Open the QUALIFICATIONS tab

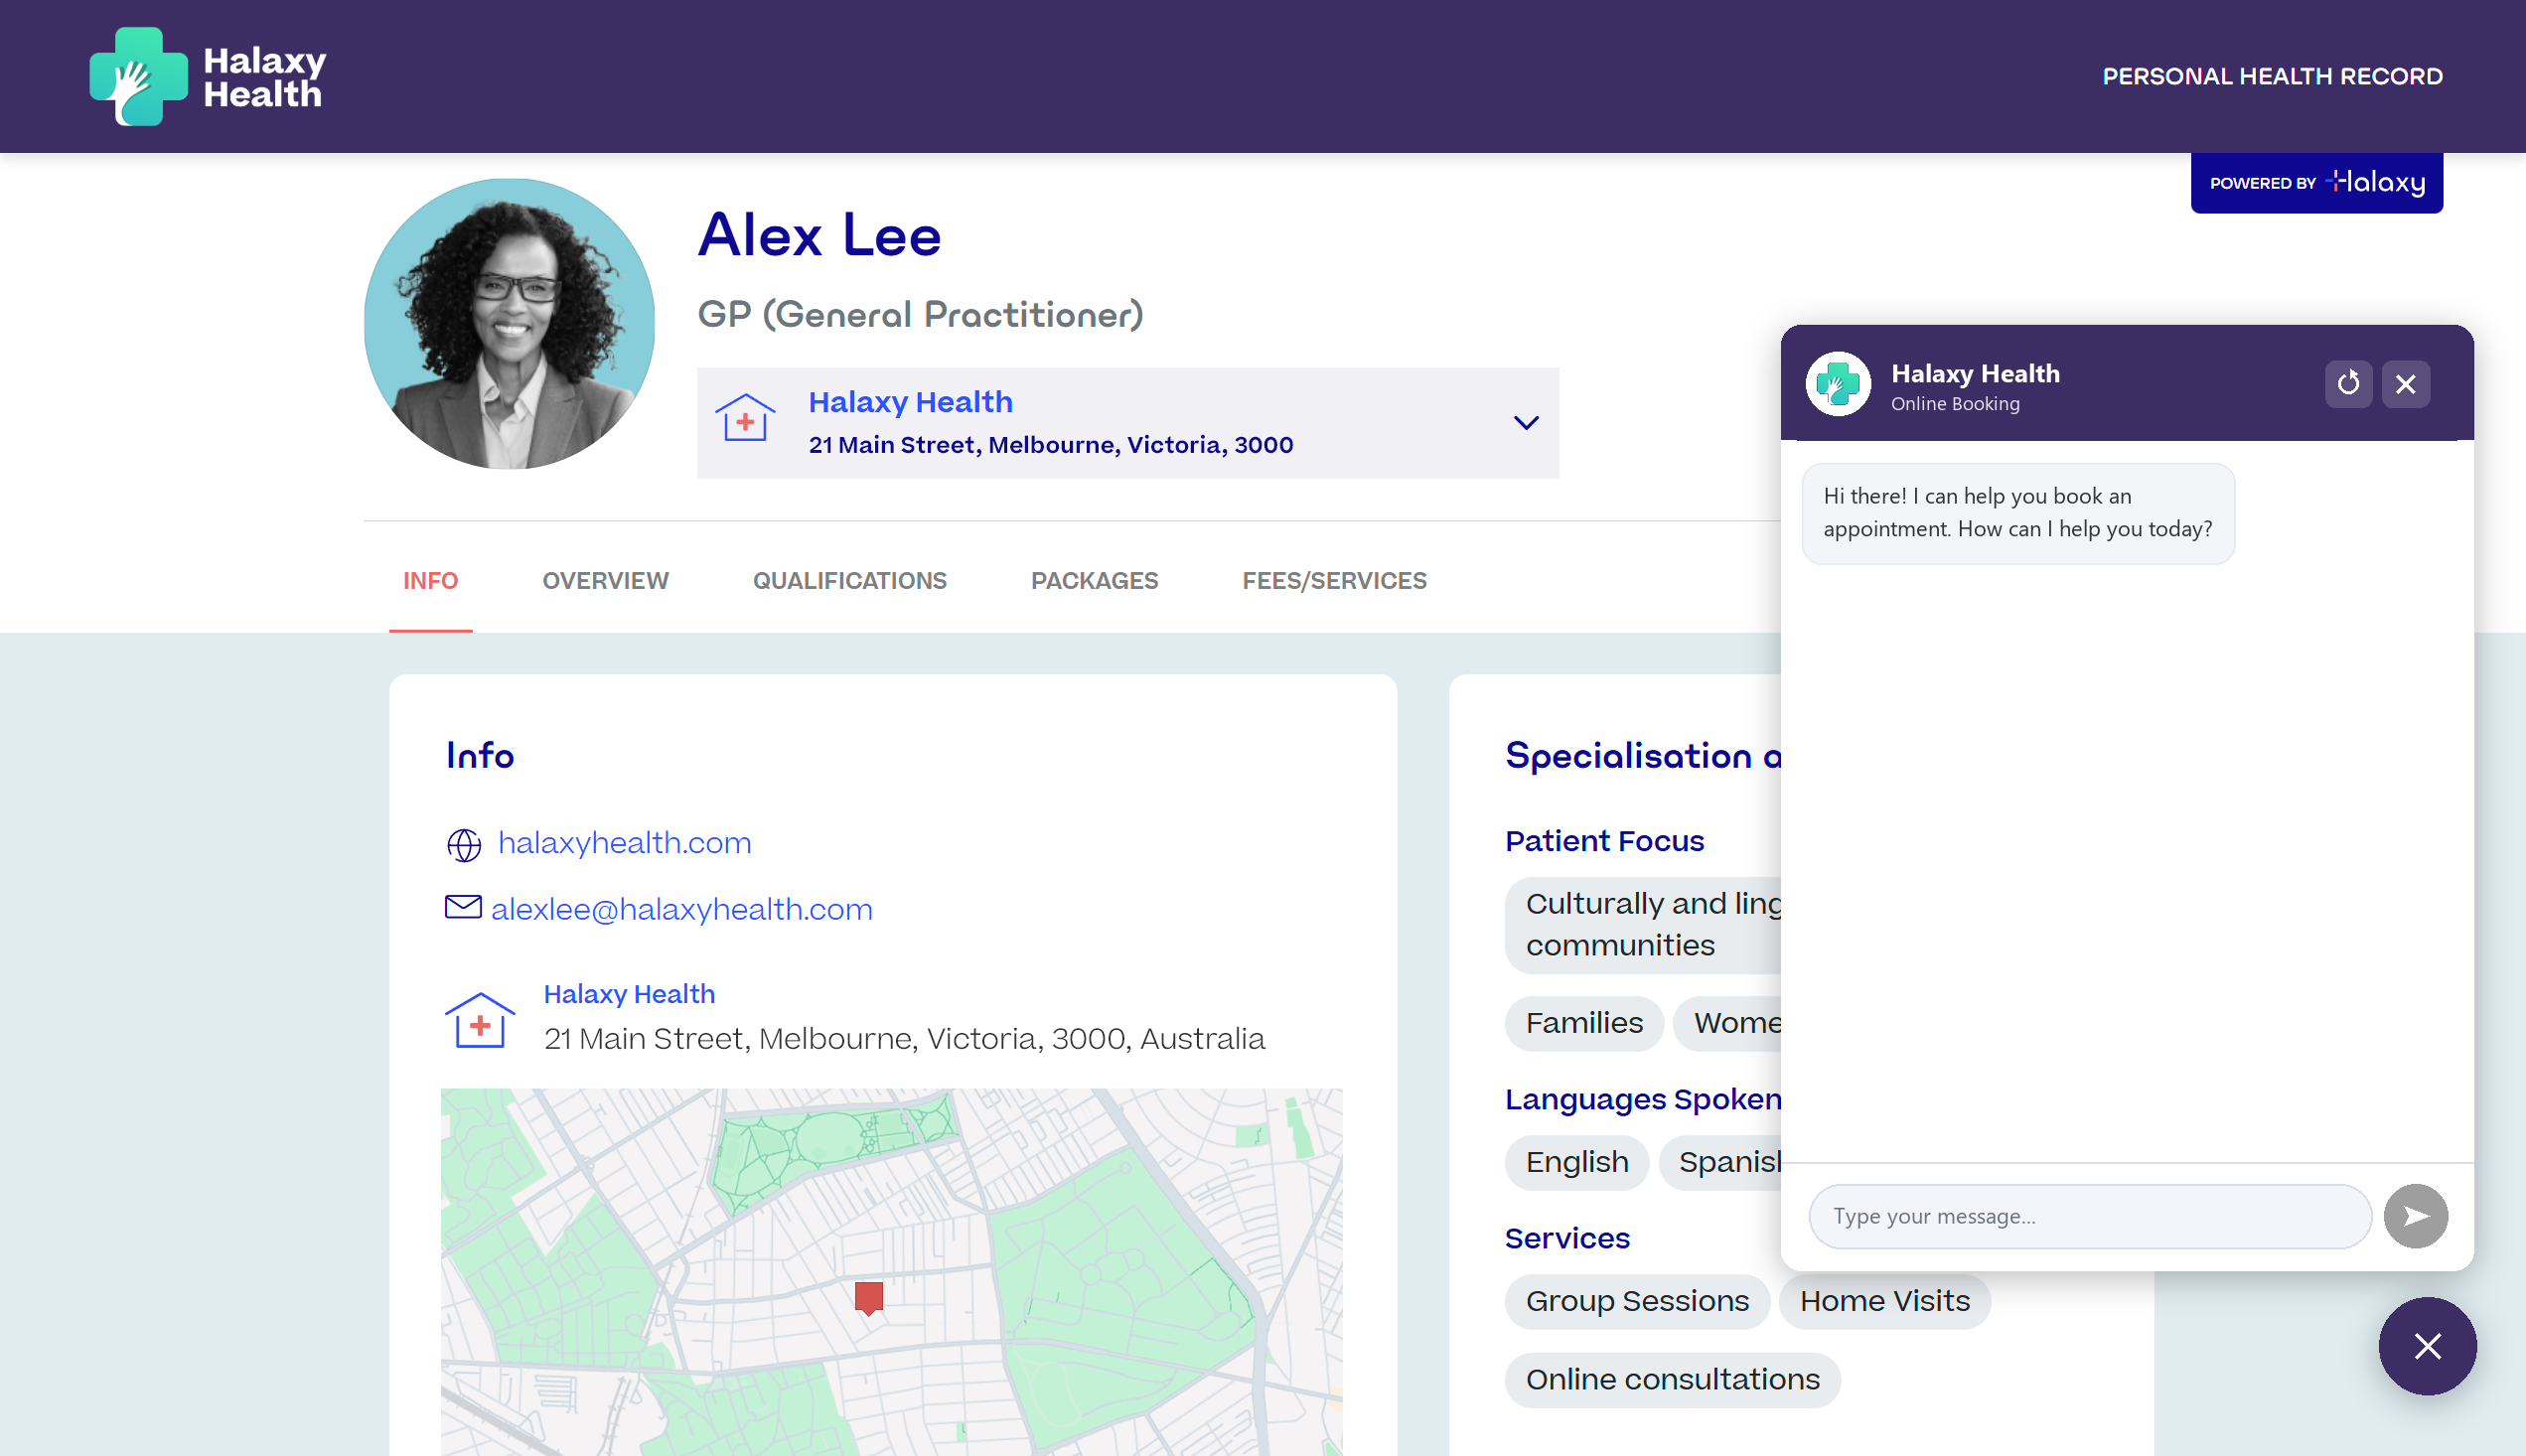click(x=849, y=581)
